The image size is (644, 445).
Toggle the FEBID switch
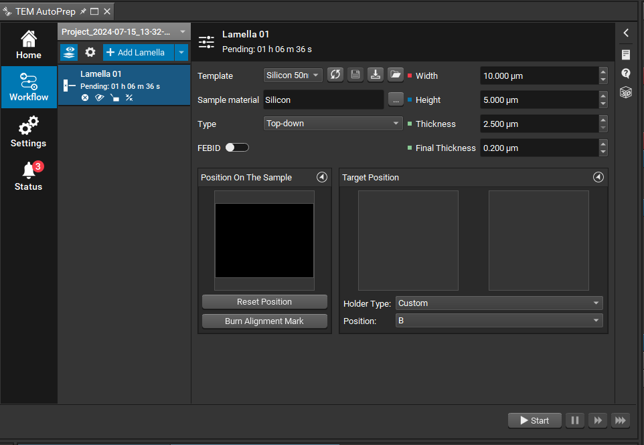click(x=236, y=148)
